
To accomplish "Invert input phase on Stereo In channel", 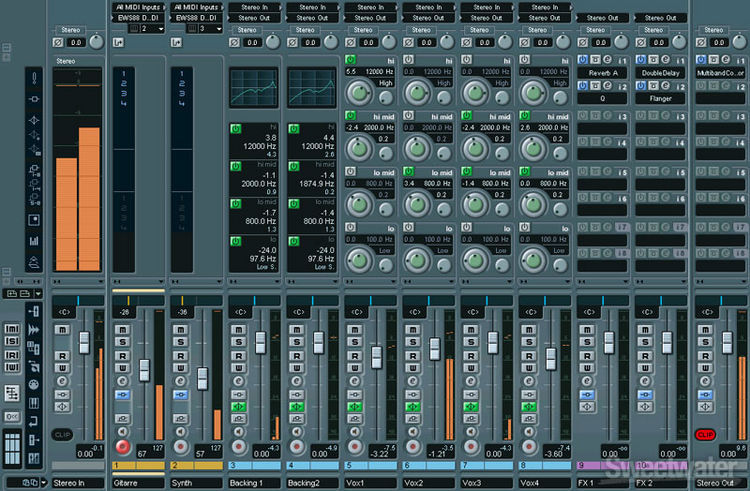I will 58,43.
